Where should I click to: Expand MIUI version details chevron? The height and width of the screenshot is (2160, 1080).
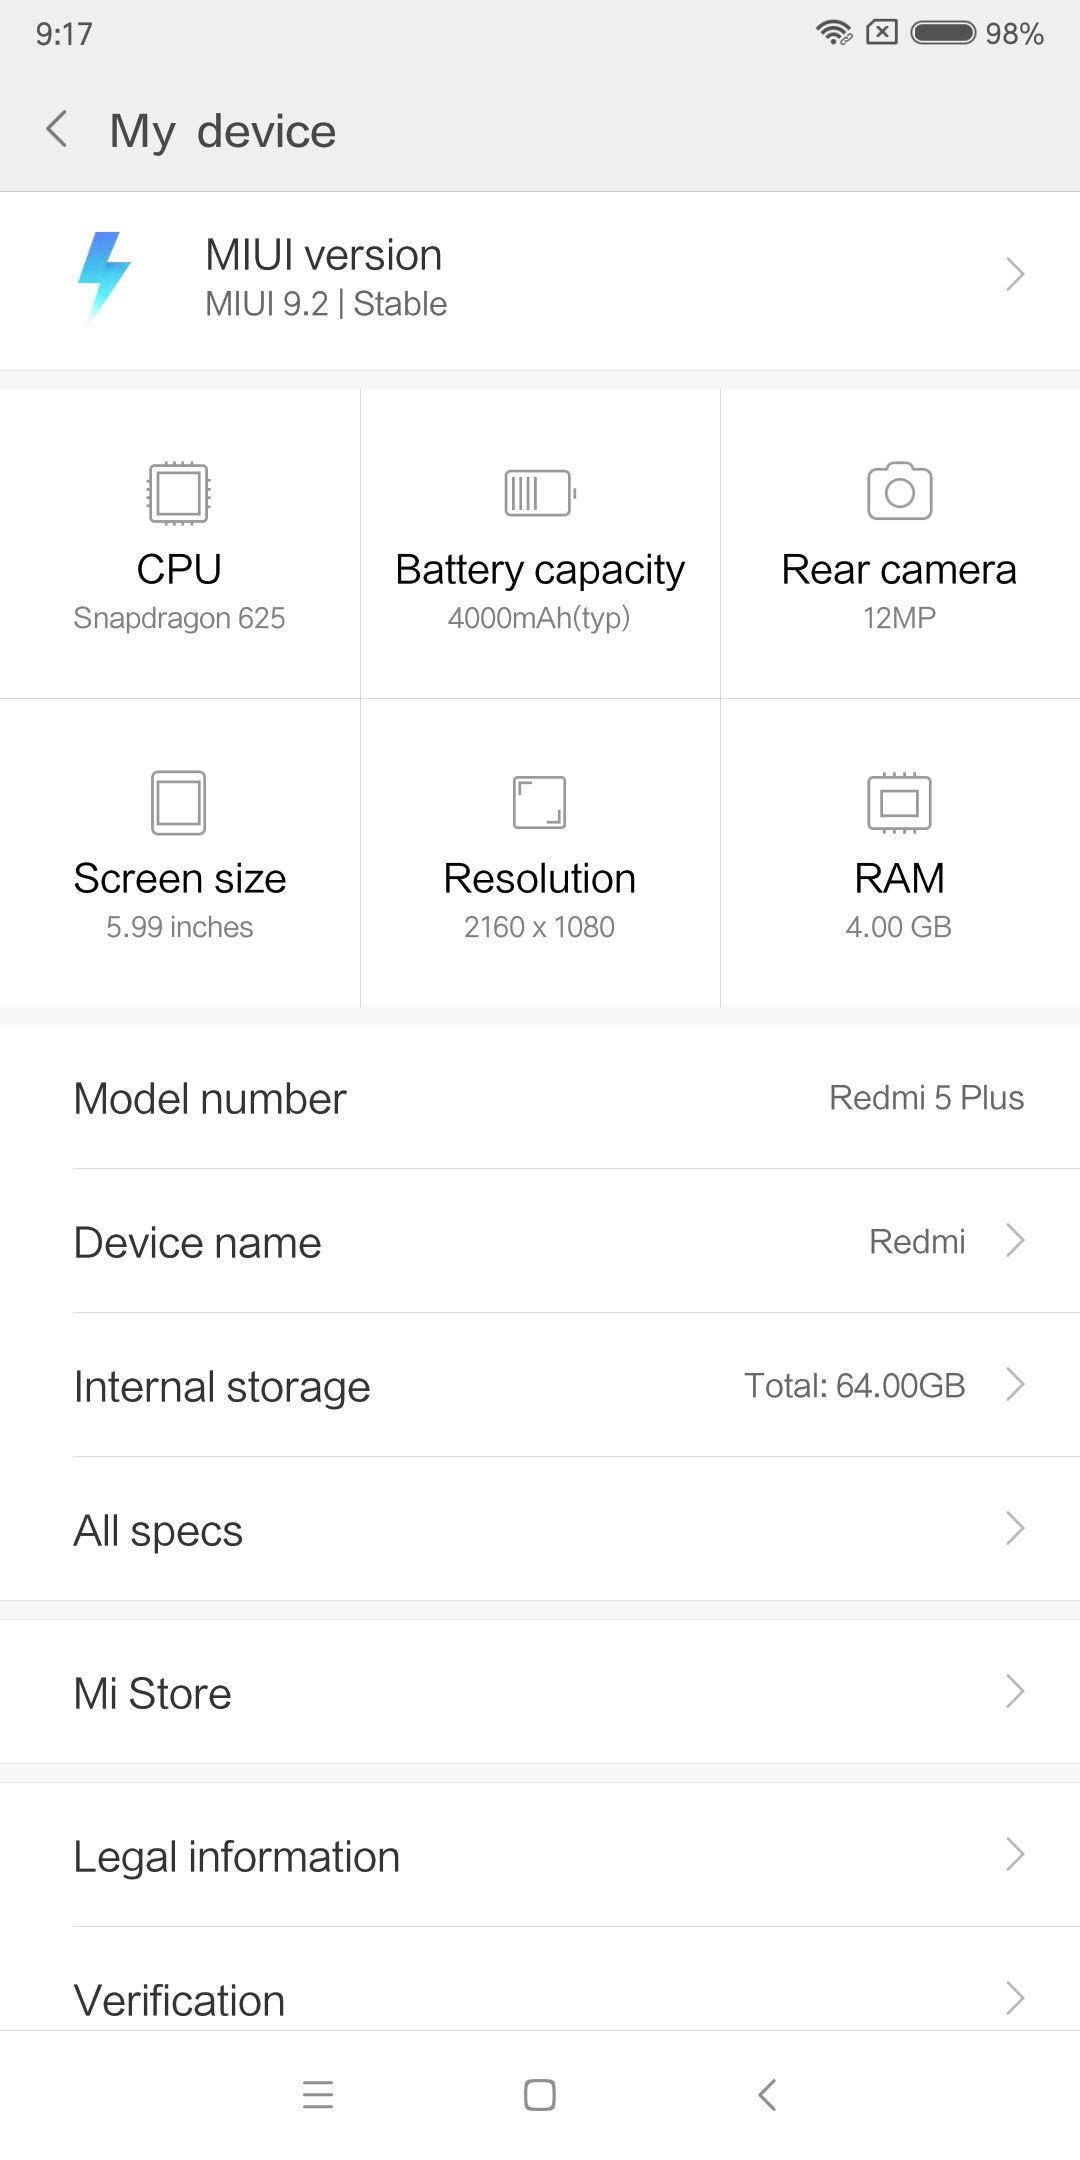(x=1015, y=274)
